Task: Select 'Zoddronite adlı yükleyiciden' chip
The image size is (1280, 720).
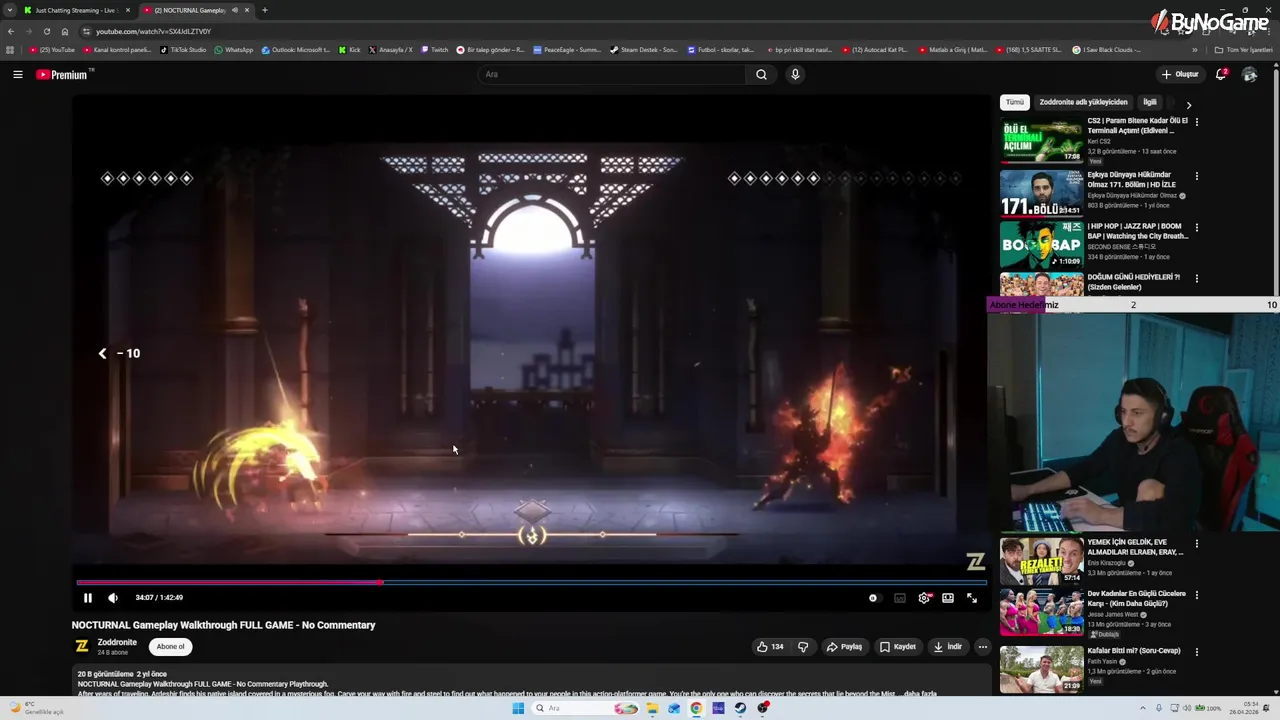Action: (x=1083, y=102)
